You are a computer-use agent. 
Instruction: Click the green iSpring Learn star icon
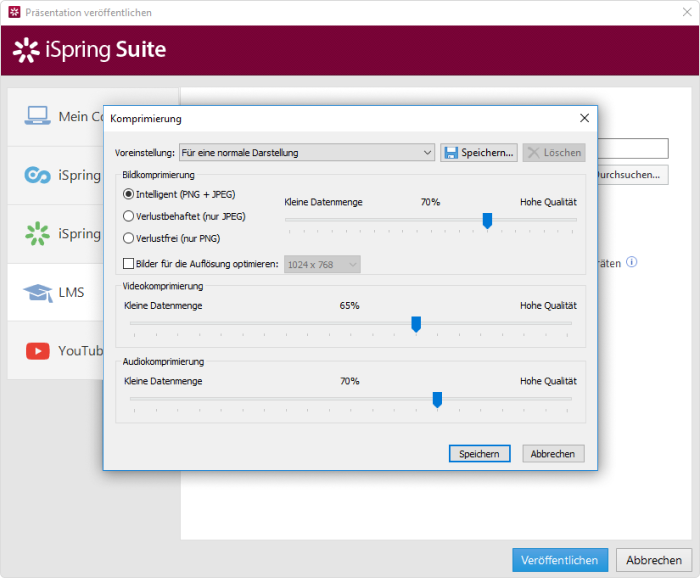[x=38, y=233]
